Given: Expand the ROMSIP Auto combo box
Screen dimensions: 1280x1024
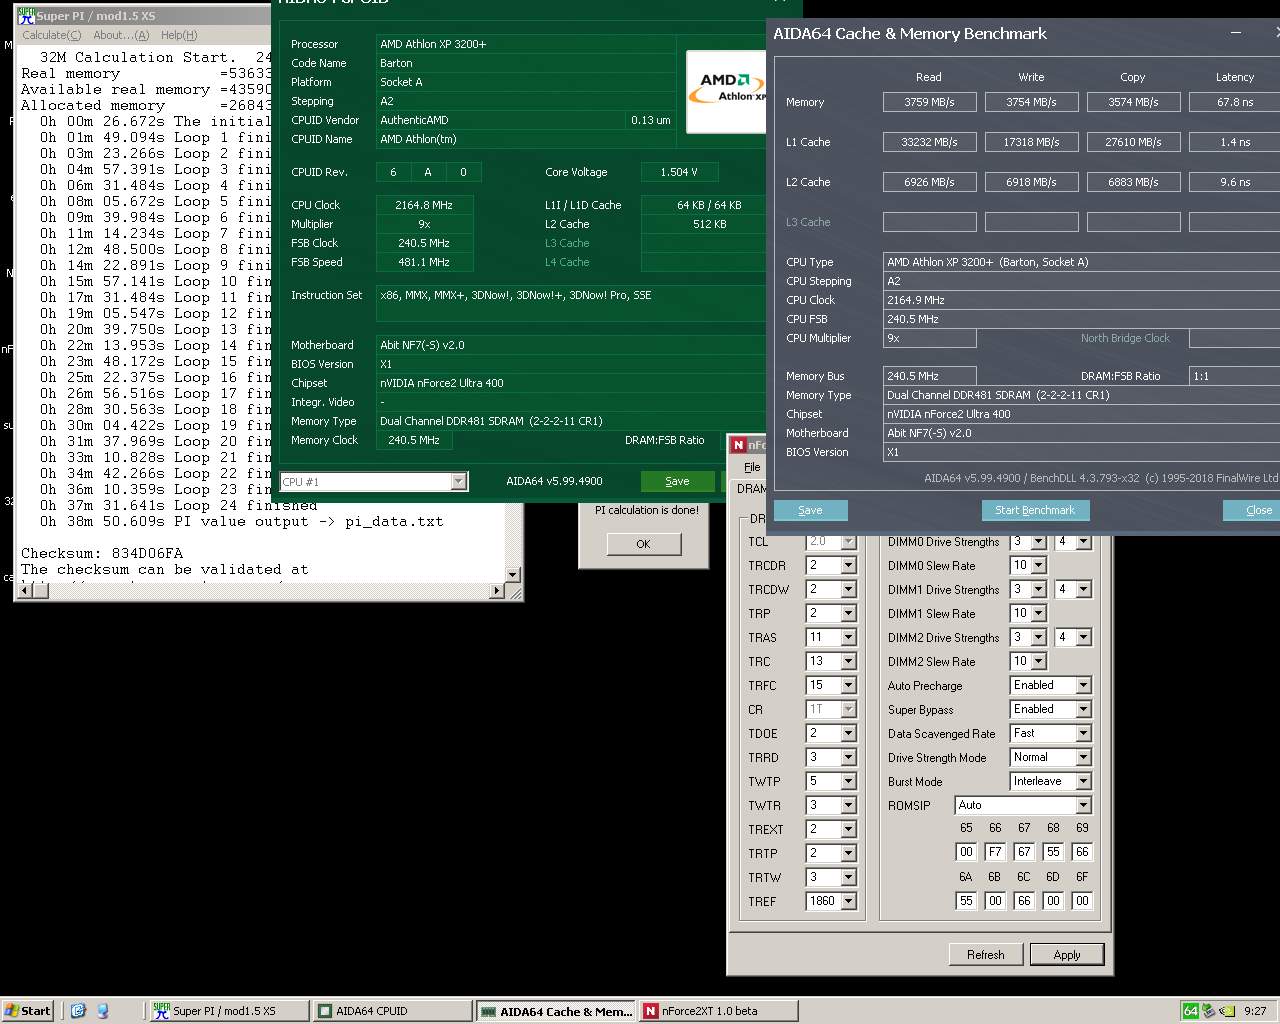Looking at the screenshot, I should [x=1082, y=806].
